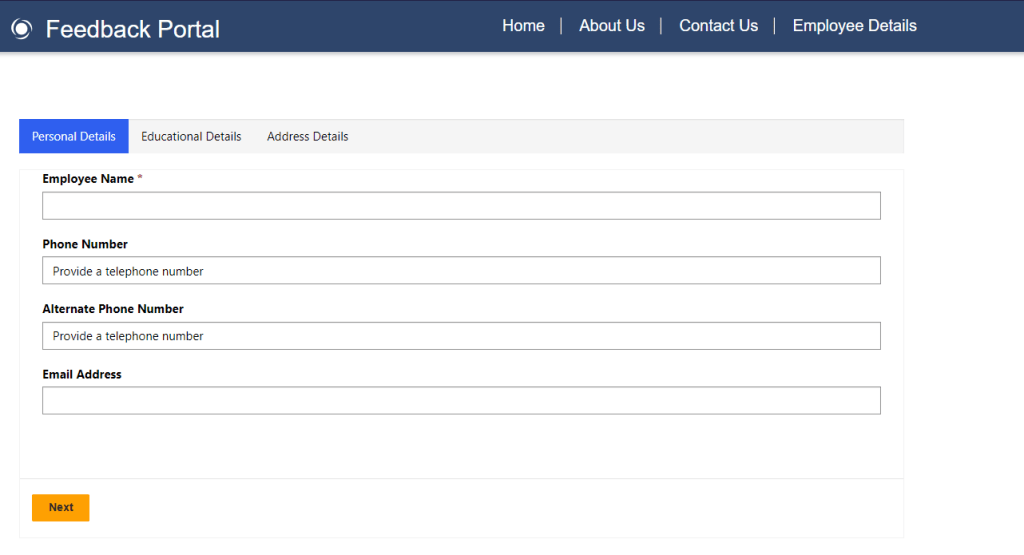Viewport: 1024px width, 555px height.
Task: Select the Personal Details tab
Action: tap(74, 137)
